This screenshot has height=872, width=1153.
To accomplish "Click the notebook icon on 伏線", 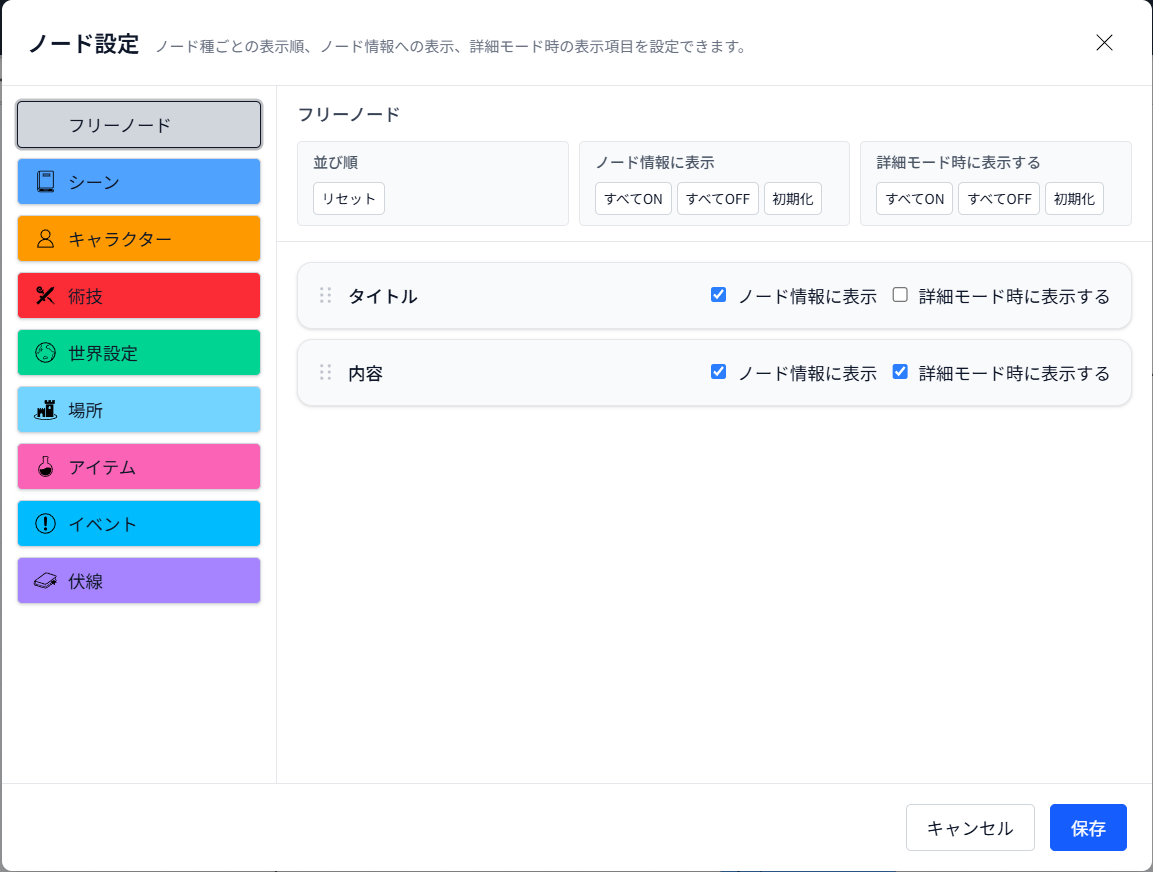I will (x=46, y=581).
